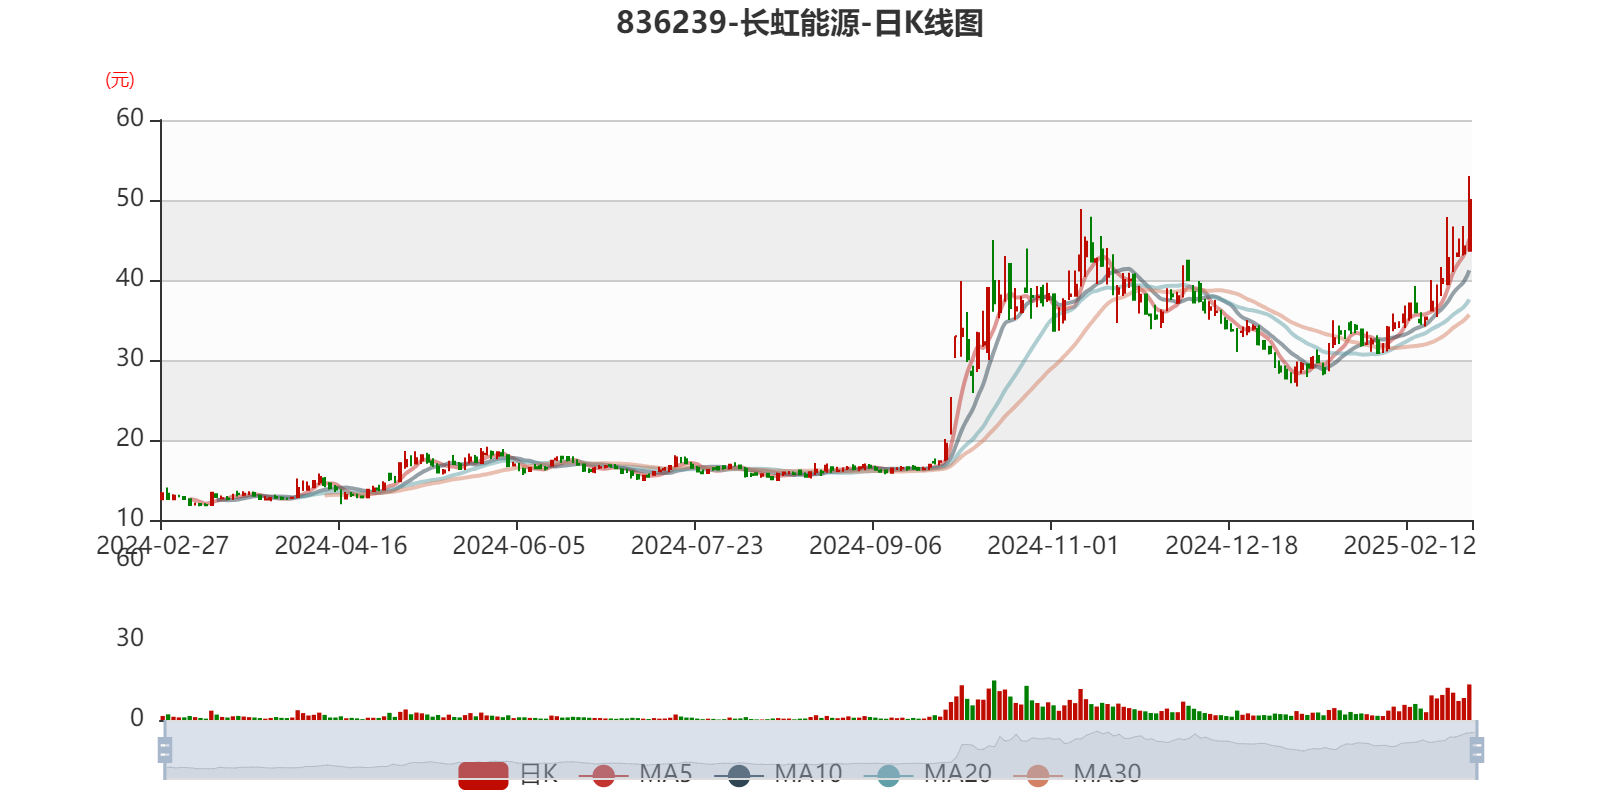Click the 2024-04-16 date axis label
Image resolution: width=1600 pixels, height=800 pixels.
[341, 546]
